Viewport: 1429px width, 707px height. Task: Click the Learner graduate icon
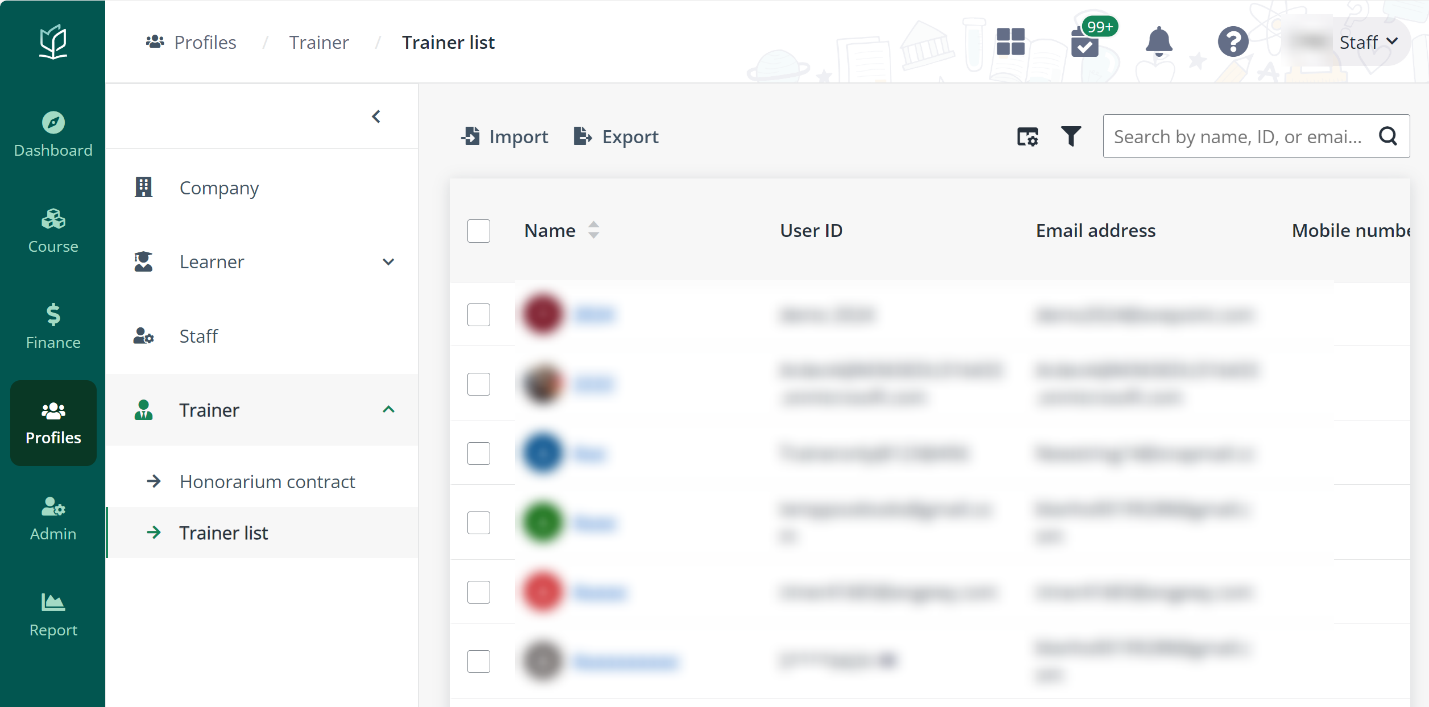pyautogui.click(x=144, y=262)
